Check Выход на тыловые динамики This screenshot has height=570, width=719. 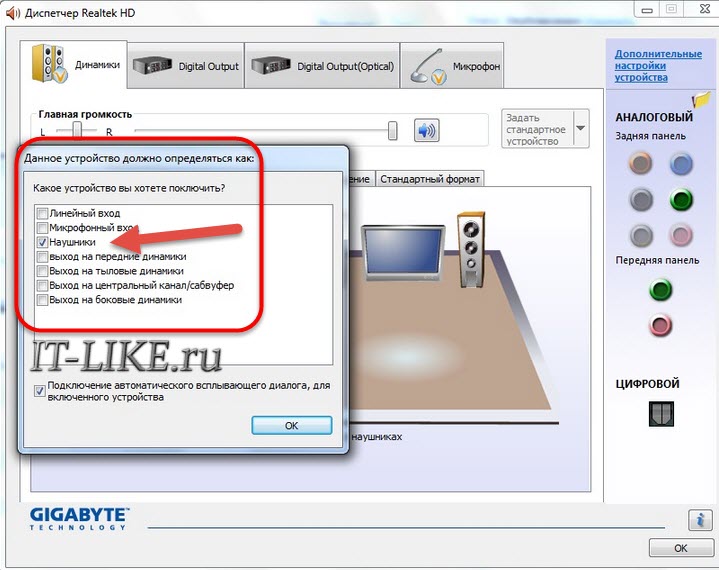point(42,271)
